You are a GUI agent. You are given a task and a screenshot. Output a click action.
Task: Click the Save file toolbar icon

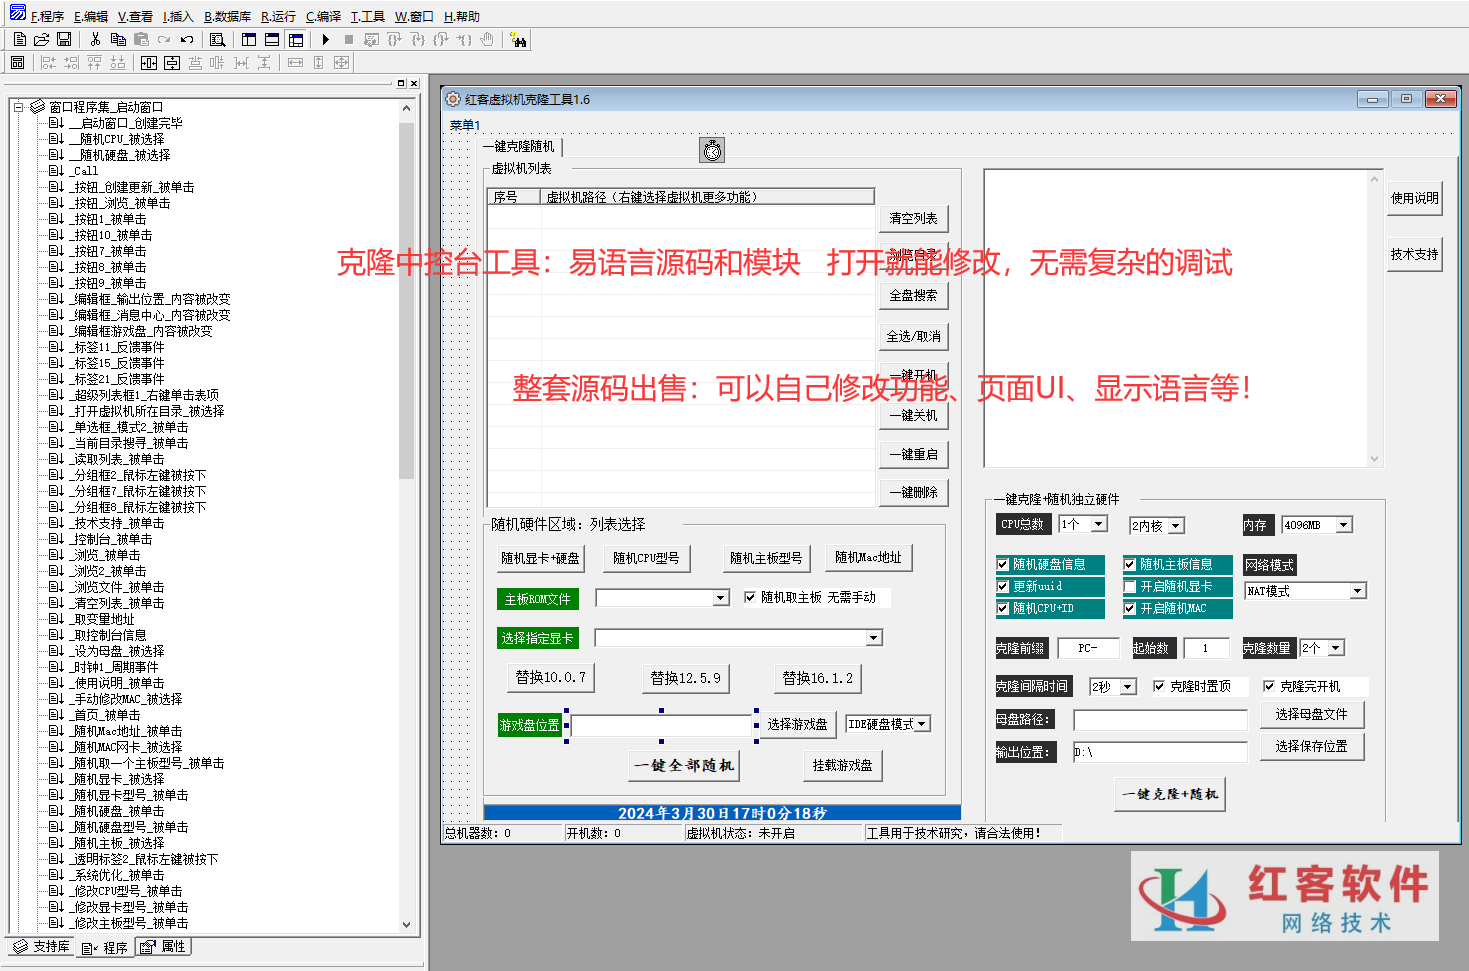64,40
